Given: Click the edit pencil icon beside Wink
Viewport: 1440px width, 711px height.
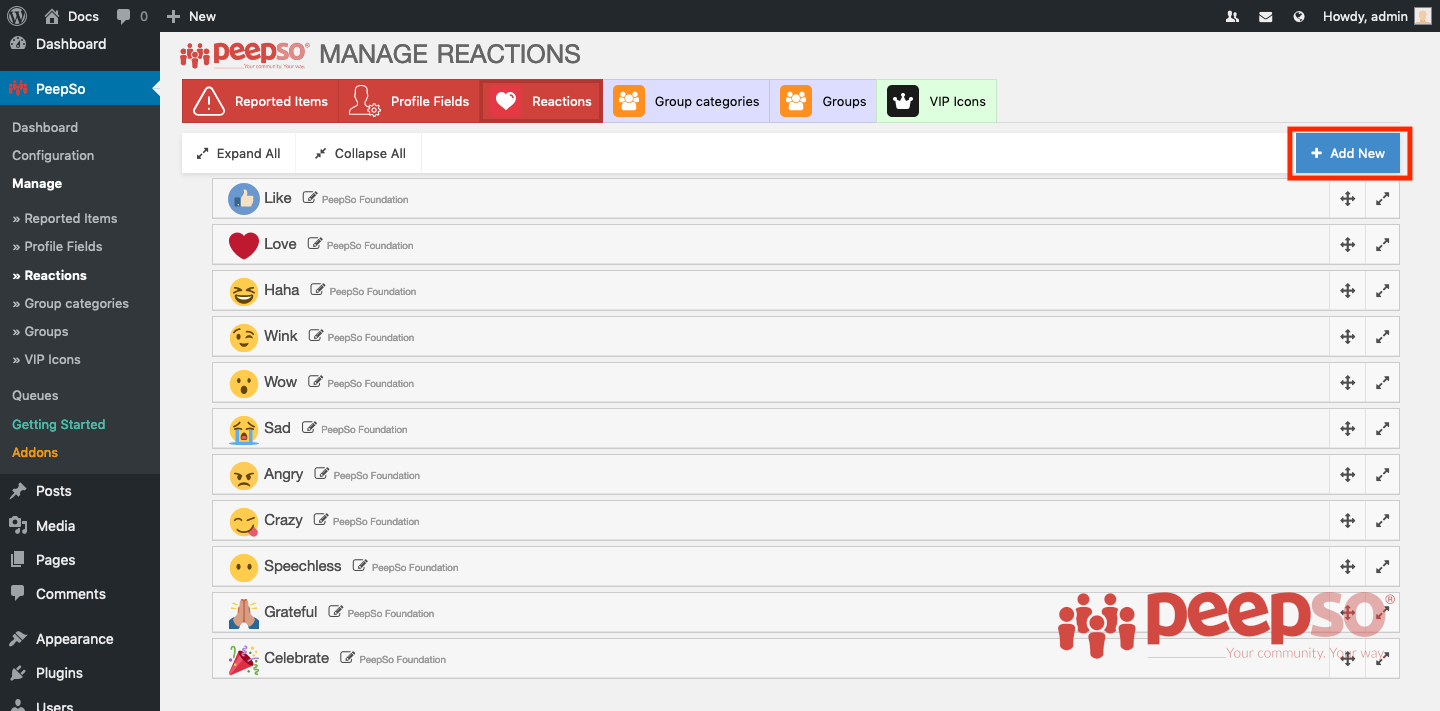Looking at the screenshot, I should pyautogui.click(x=316, y=336).
